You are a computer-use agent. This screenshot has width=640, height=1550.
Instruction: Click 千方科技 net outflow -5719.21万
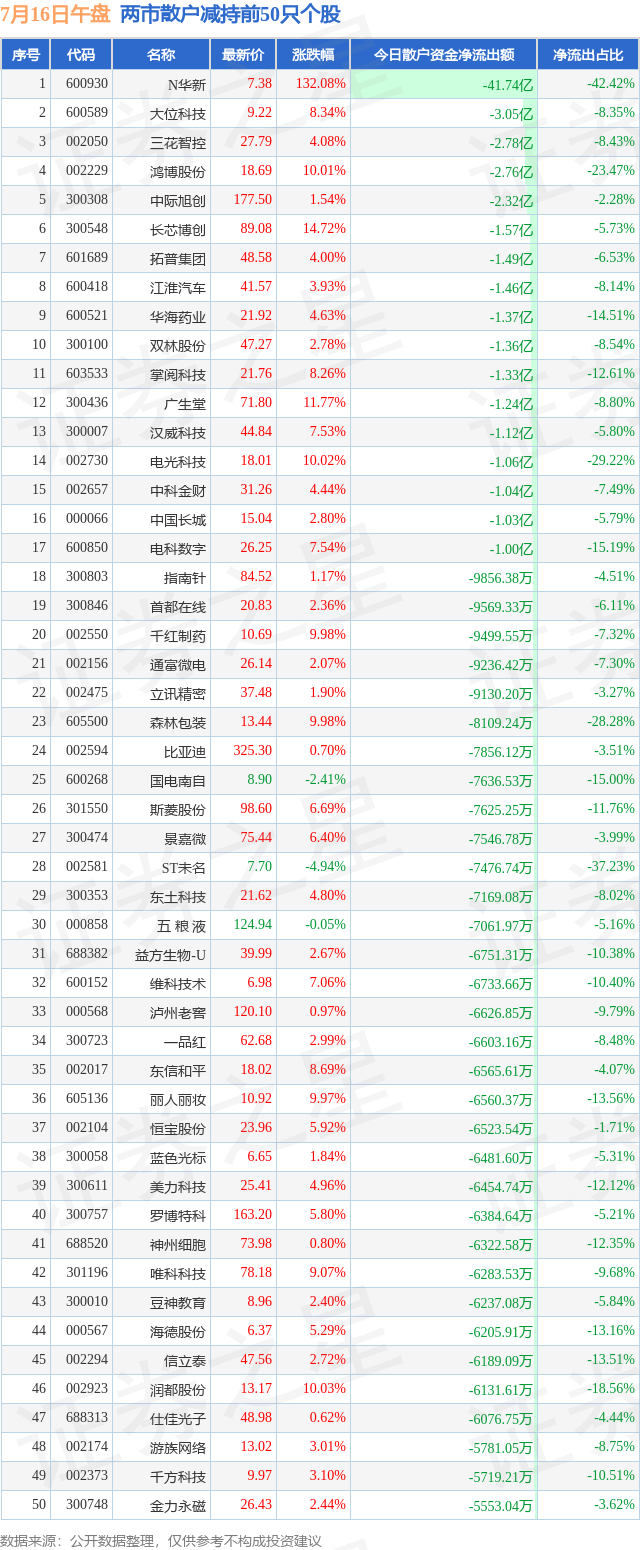501,1476
